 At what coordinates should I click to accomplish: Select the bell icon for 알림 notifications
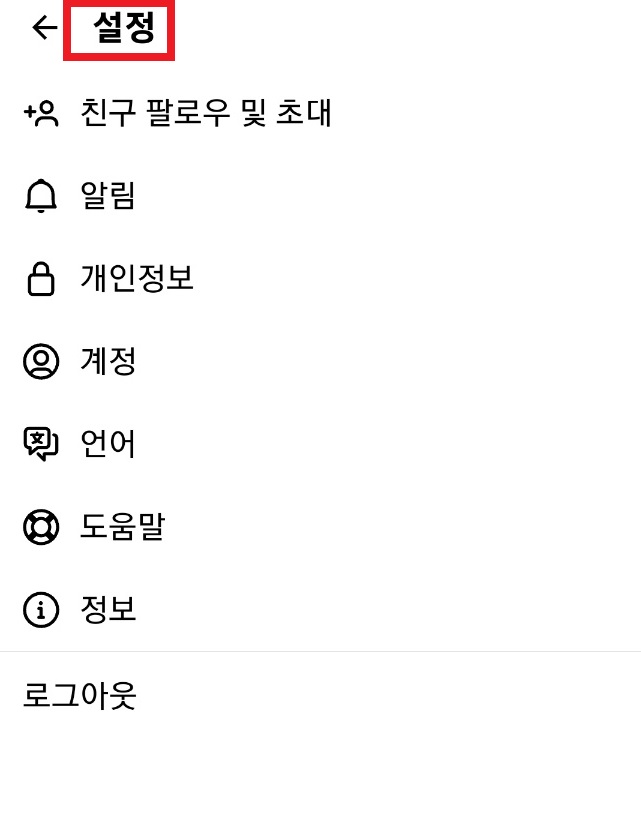(x=41, y=196)
